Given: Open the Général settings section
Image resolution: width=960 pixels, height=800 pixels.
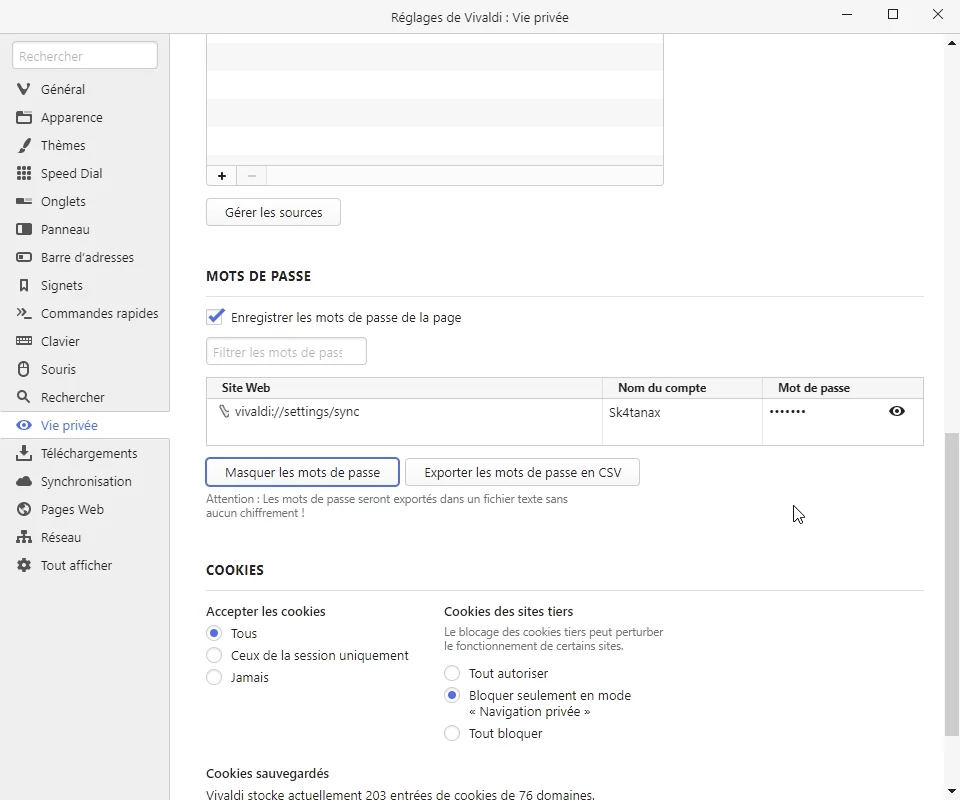Looking at the screenshot, I should 84,89.
